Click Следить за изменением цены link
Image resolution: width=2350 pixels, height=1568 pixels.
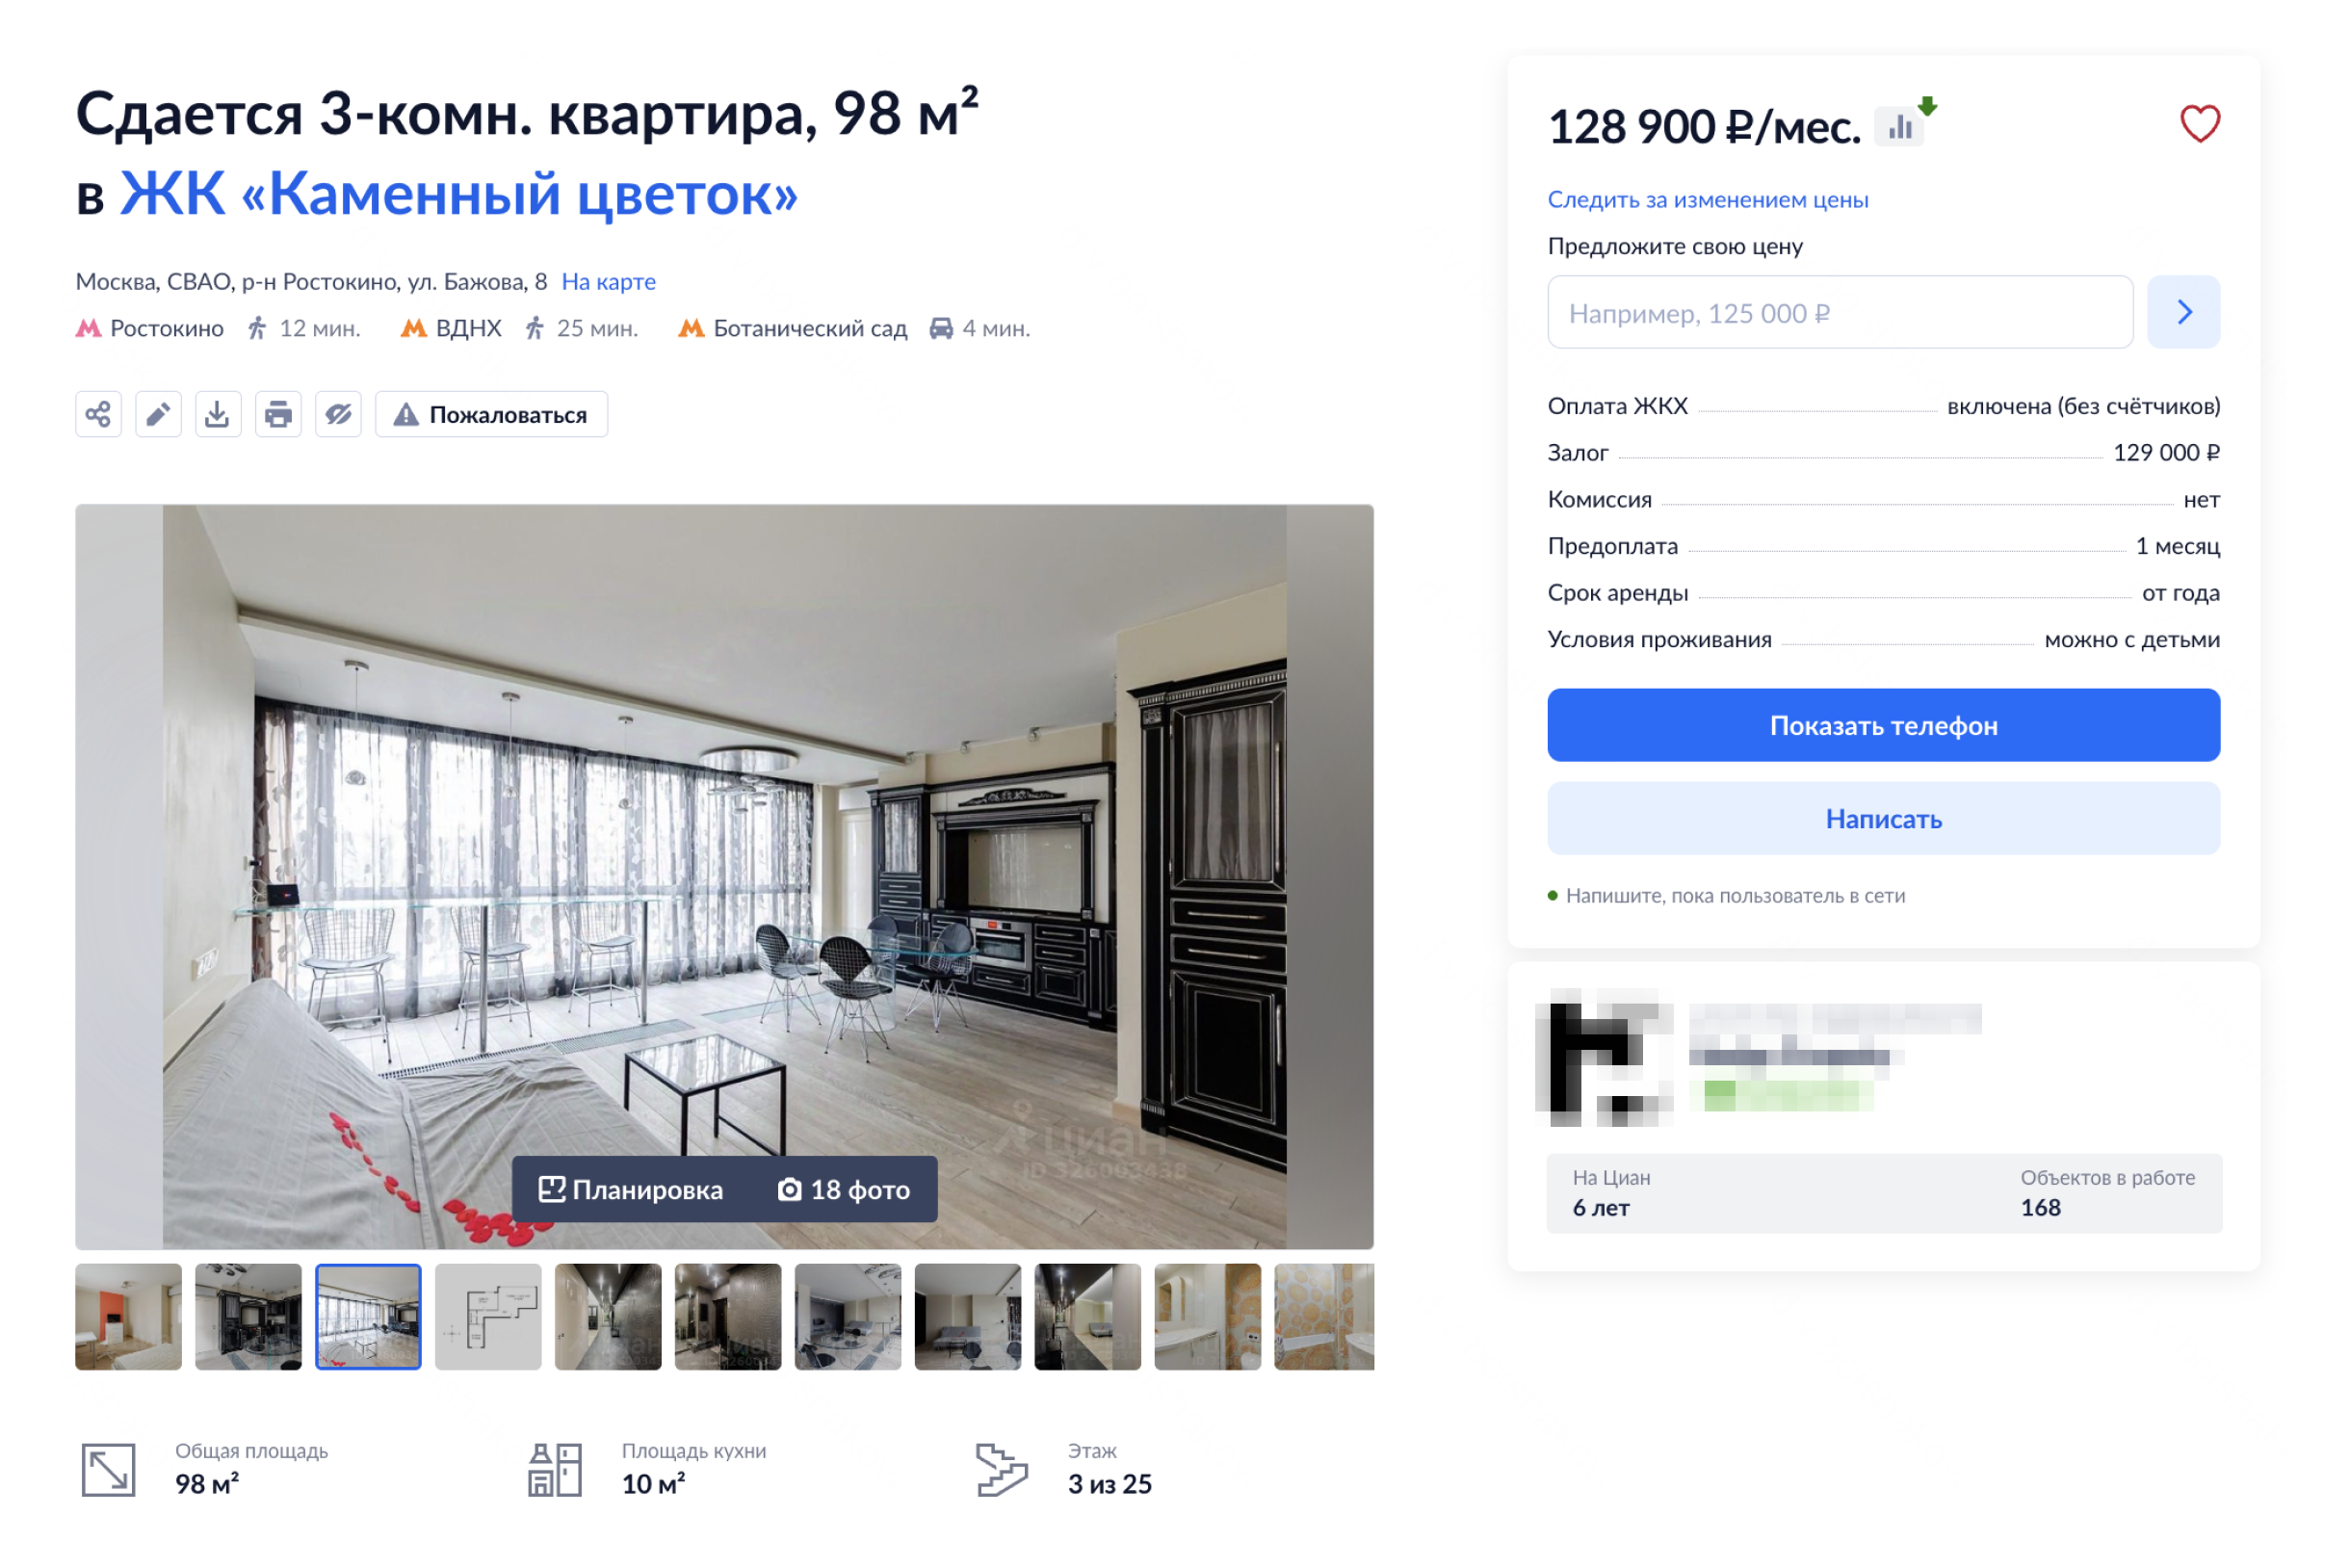pyautogui.click(x=1708, y=199)
